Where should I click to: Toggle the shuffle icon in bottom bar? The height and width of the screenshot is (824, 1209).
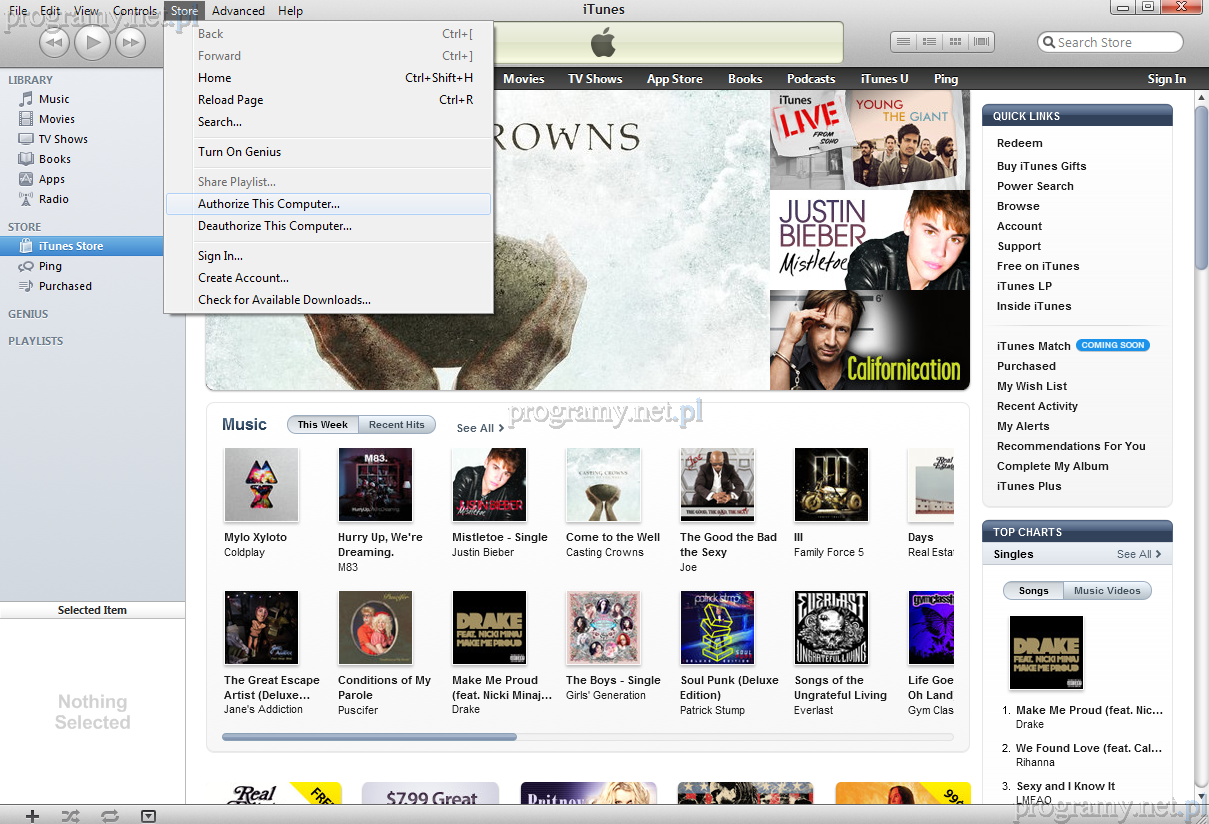click(70, 816)
